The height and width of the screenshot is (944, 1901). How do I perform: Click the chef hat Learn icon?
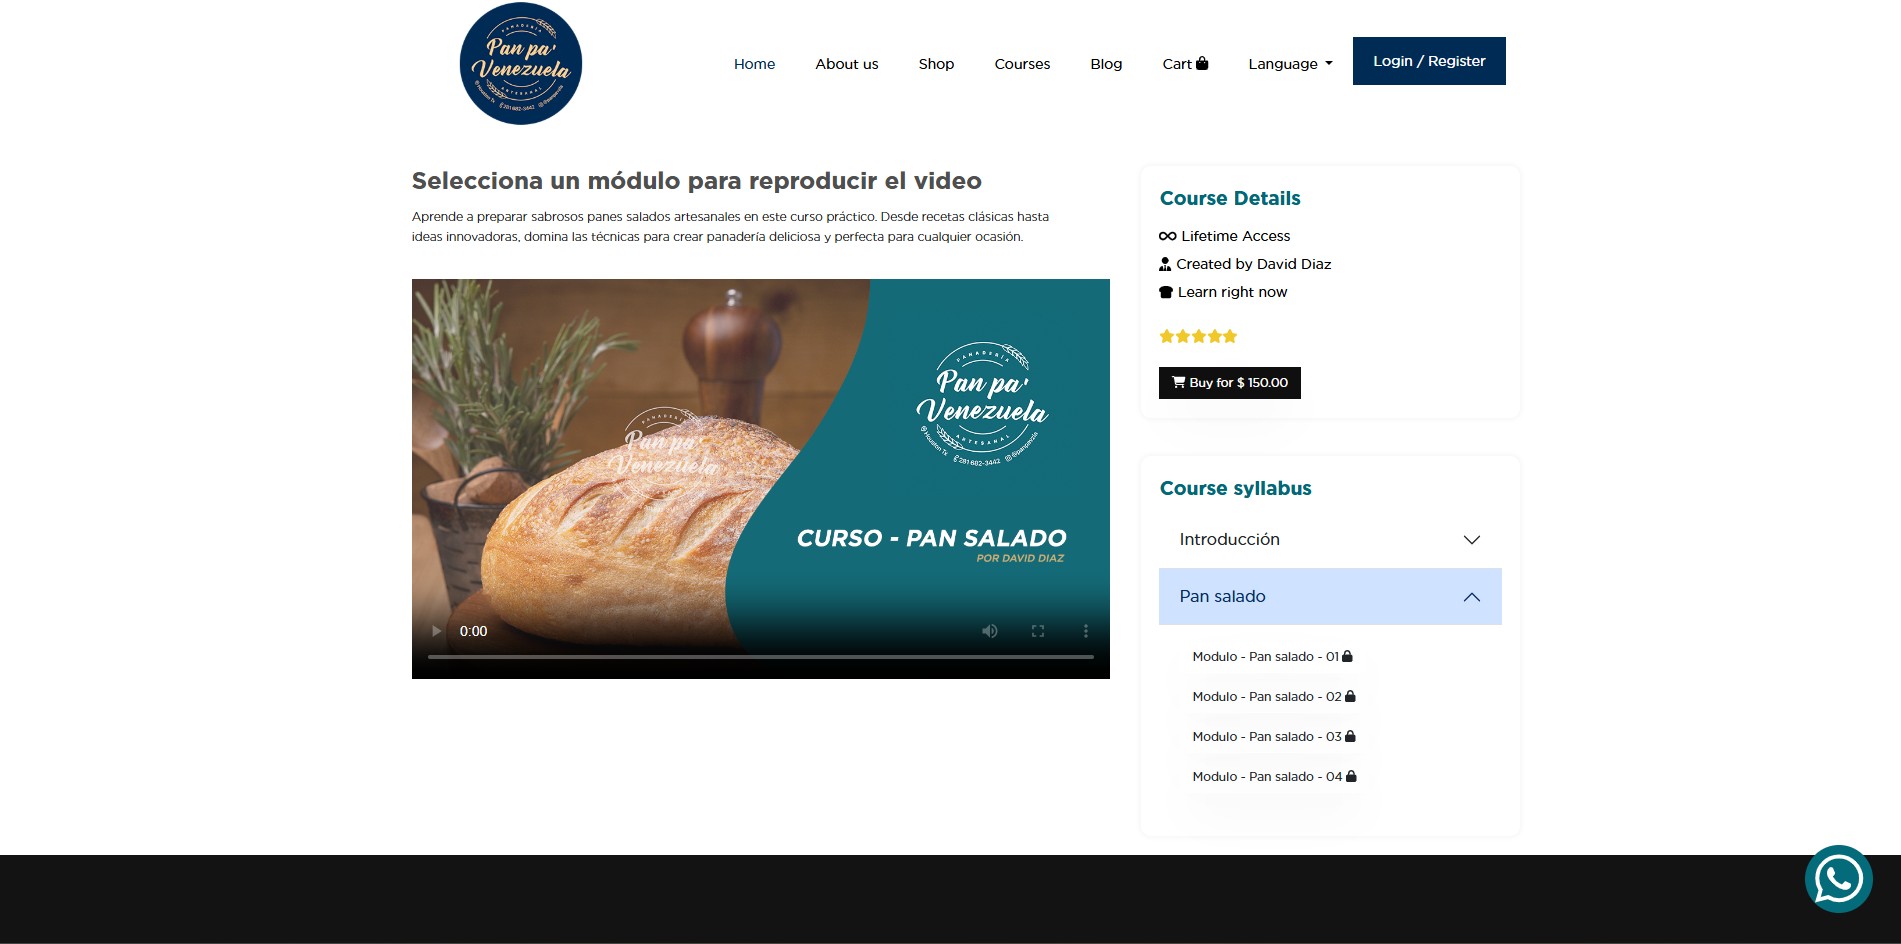(x=1166, y=292)
